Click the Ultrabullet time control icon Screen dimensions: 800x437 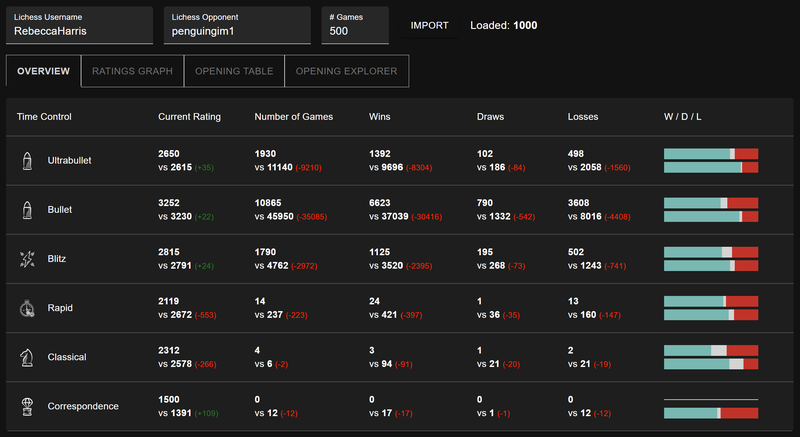click(28, 161)
